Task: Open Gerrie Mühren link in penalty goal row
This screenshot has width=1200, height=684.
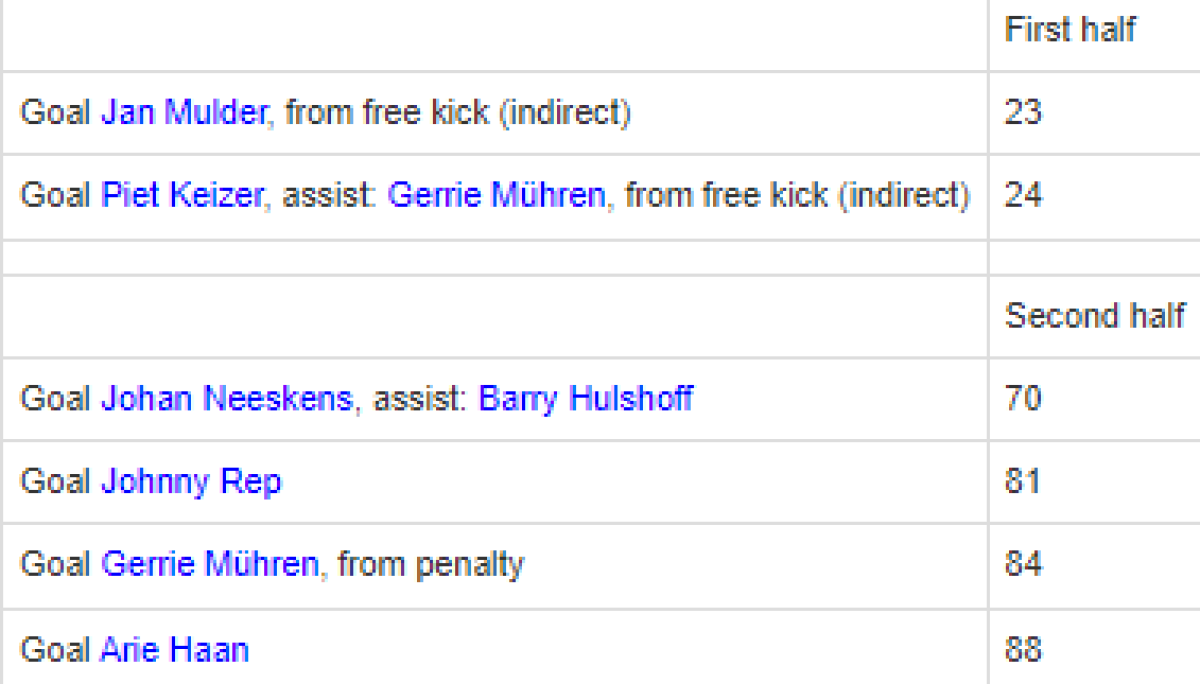Action: [x=210, y=565]
